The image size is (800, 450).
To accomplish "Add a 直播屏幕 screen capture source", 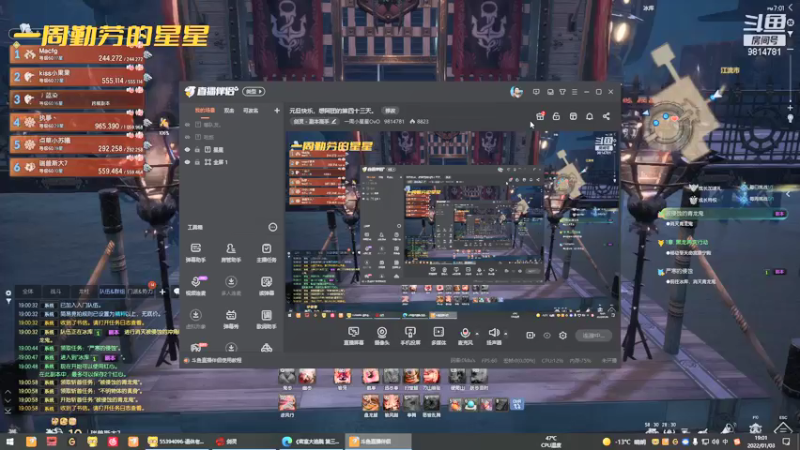I will 353,336.
